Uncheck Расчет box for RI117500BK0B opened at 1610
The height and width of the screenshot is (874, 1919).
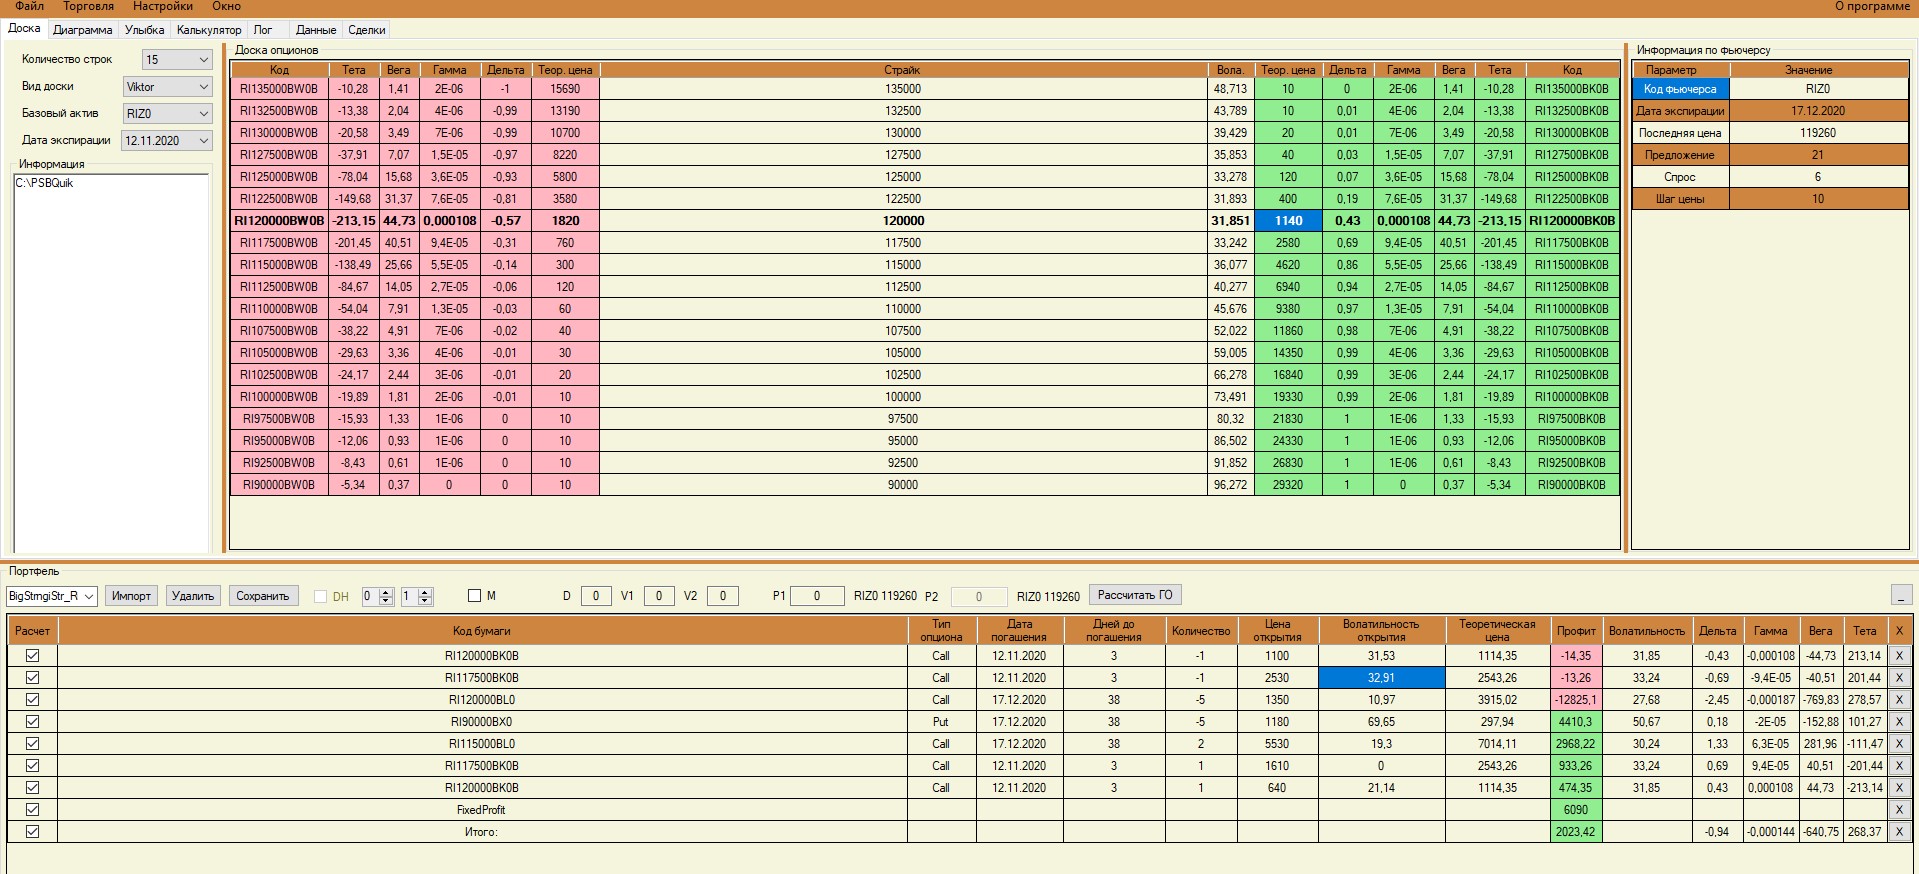click(x=32, y=766)
